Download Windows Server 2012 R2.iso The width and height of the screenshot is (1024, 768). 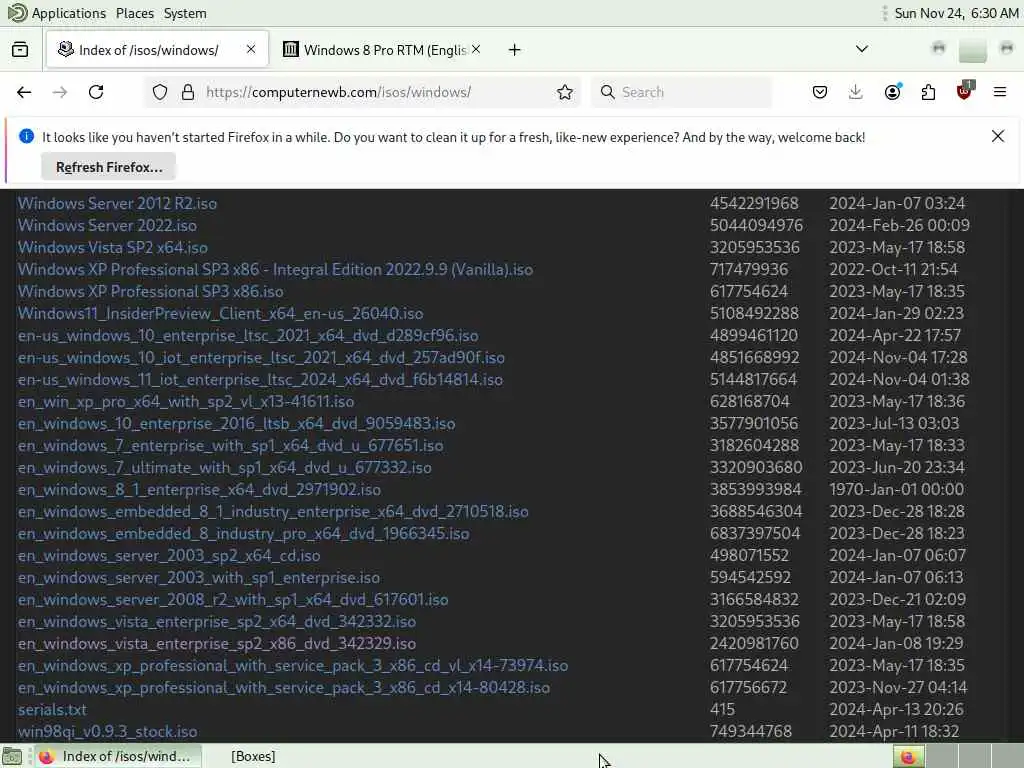point(117,203)
